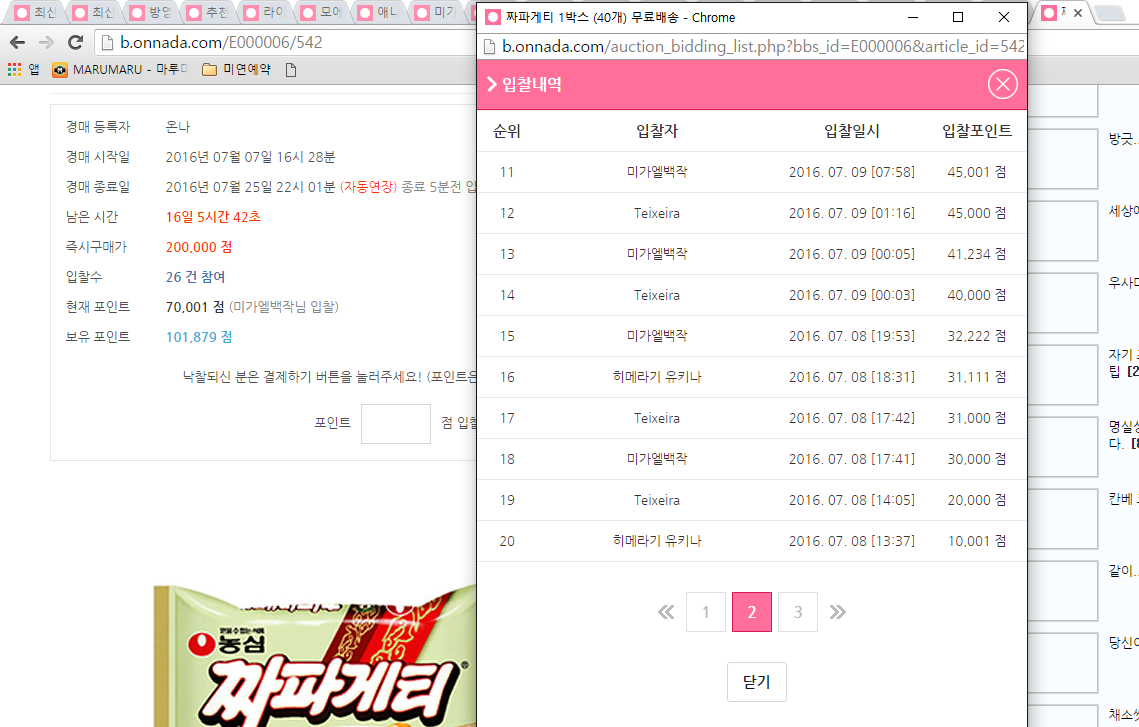Close the bid history panel with circled X
This screenshot has height=727, width=1139.
pos(1002,84)
